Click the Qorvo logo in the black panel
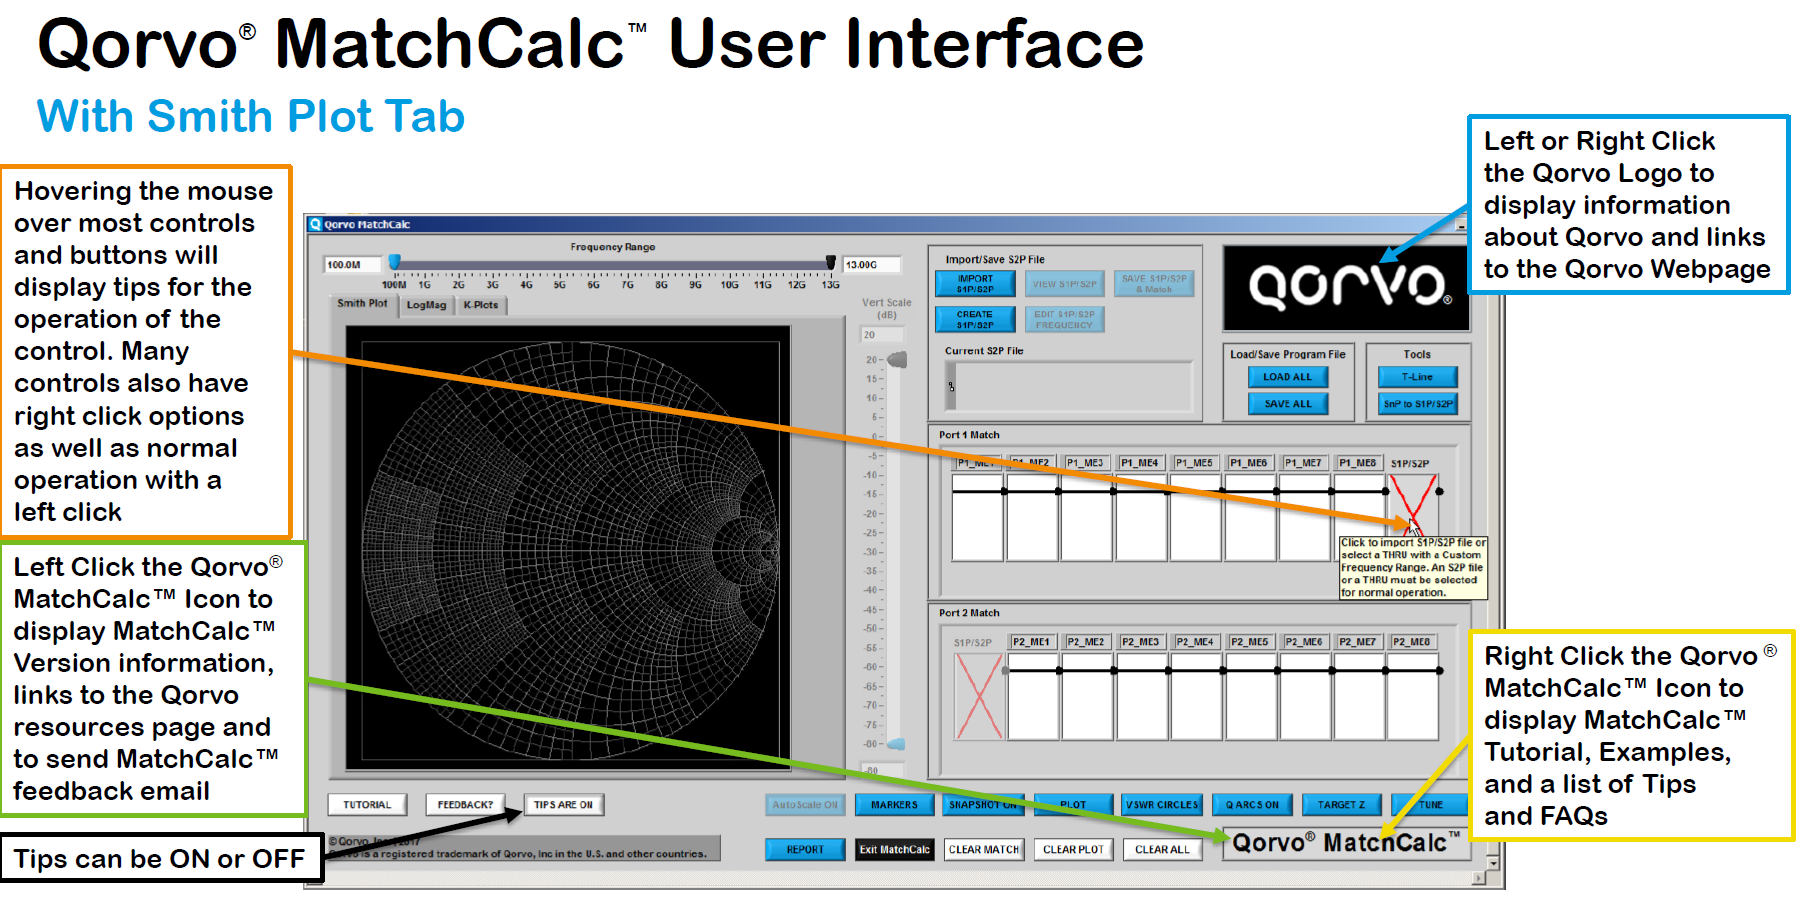 pos(1346,288)
